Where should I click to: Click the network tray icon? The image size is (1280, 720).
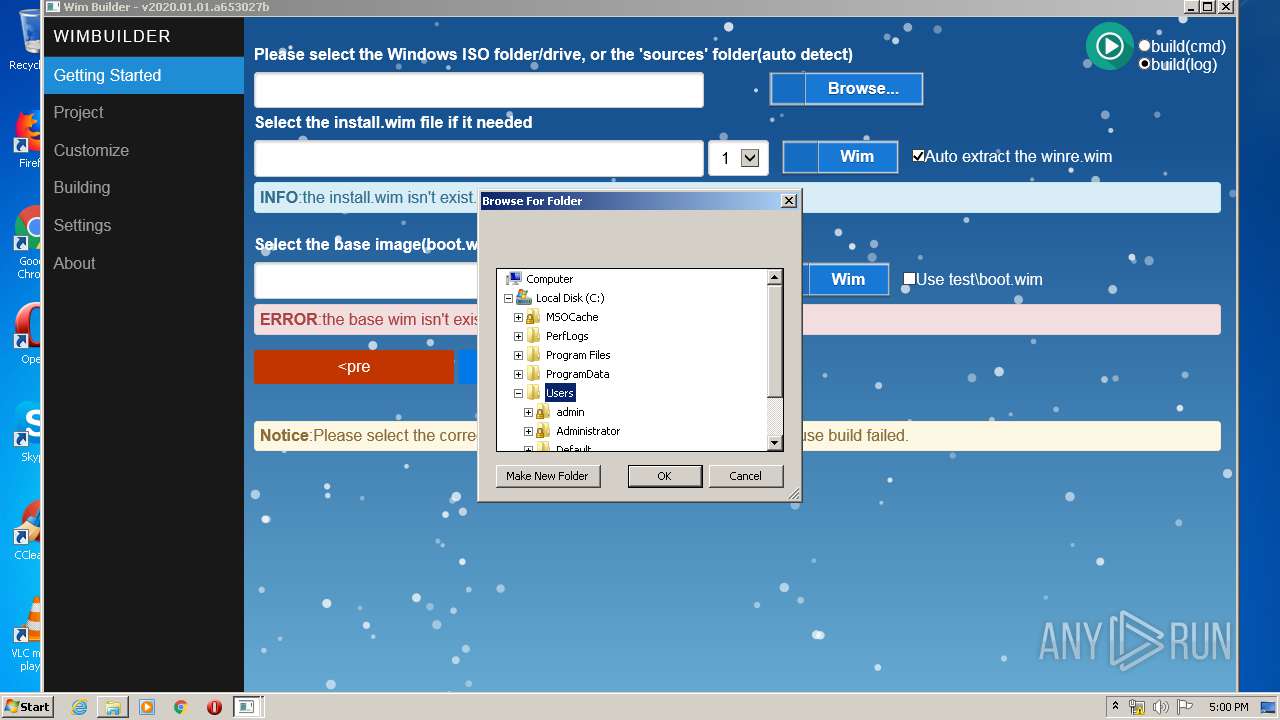click(1137, 707)
